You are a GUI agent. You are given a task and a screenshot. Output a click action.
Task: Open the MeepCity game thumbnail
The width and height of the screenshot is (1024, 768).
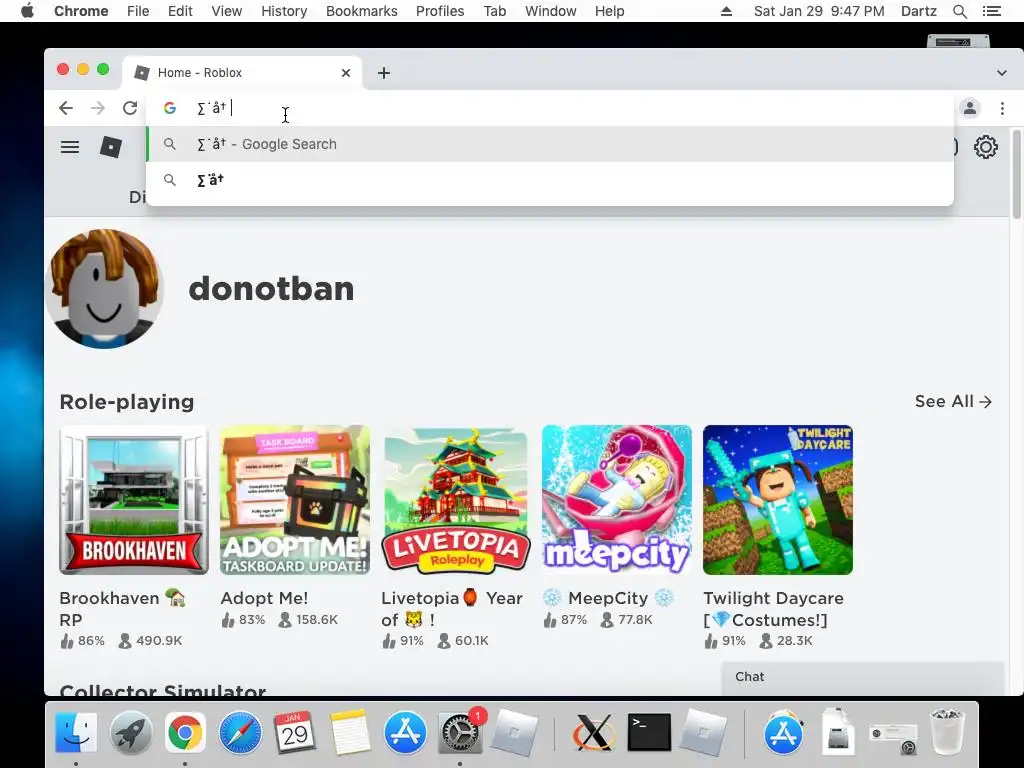pos(616,500)
